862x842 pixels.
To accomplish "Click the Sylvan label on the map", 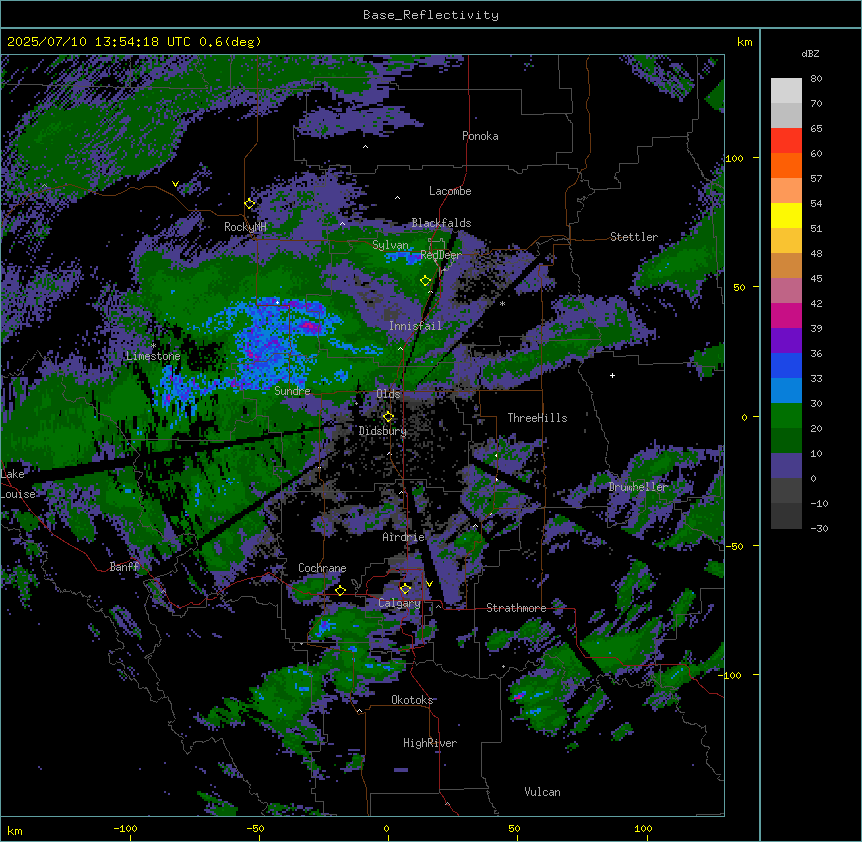I will point(390,245).
